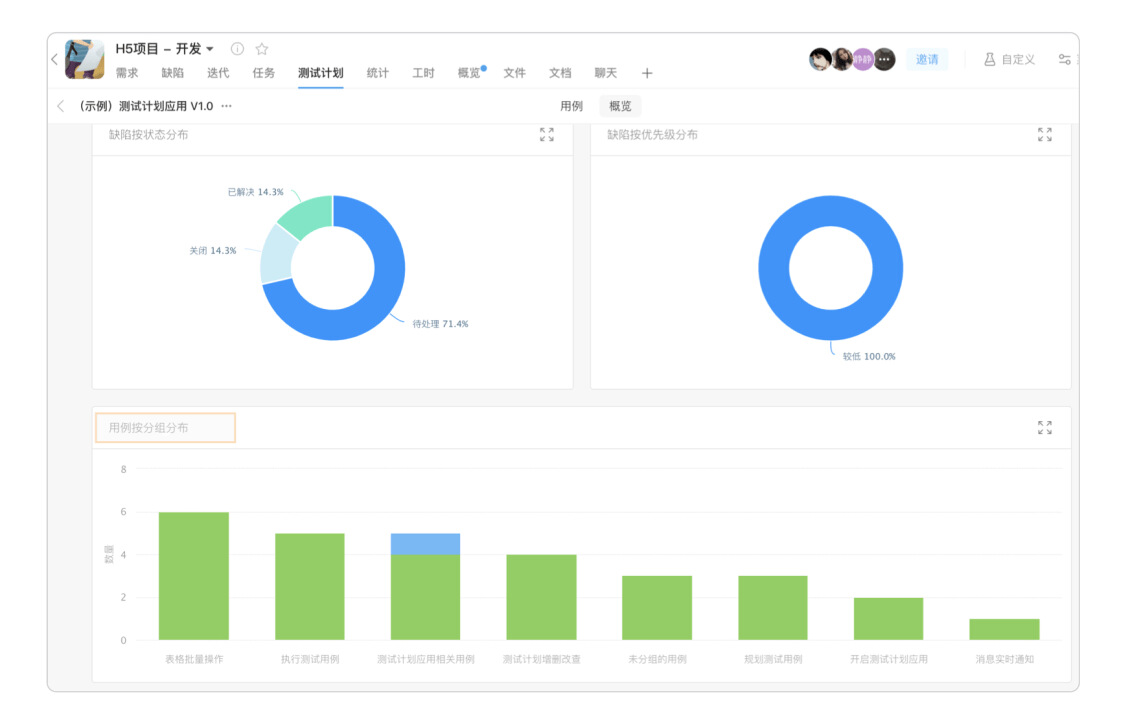Open the 迭代 tab
The width and height of the screenshot is (1125, 726).
pyautogui.click(x=218, y=73)
